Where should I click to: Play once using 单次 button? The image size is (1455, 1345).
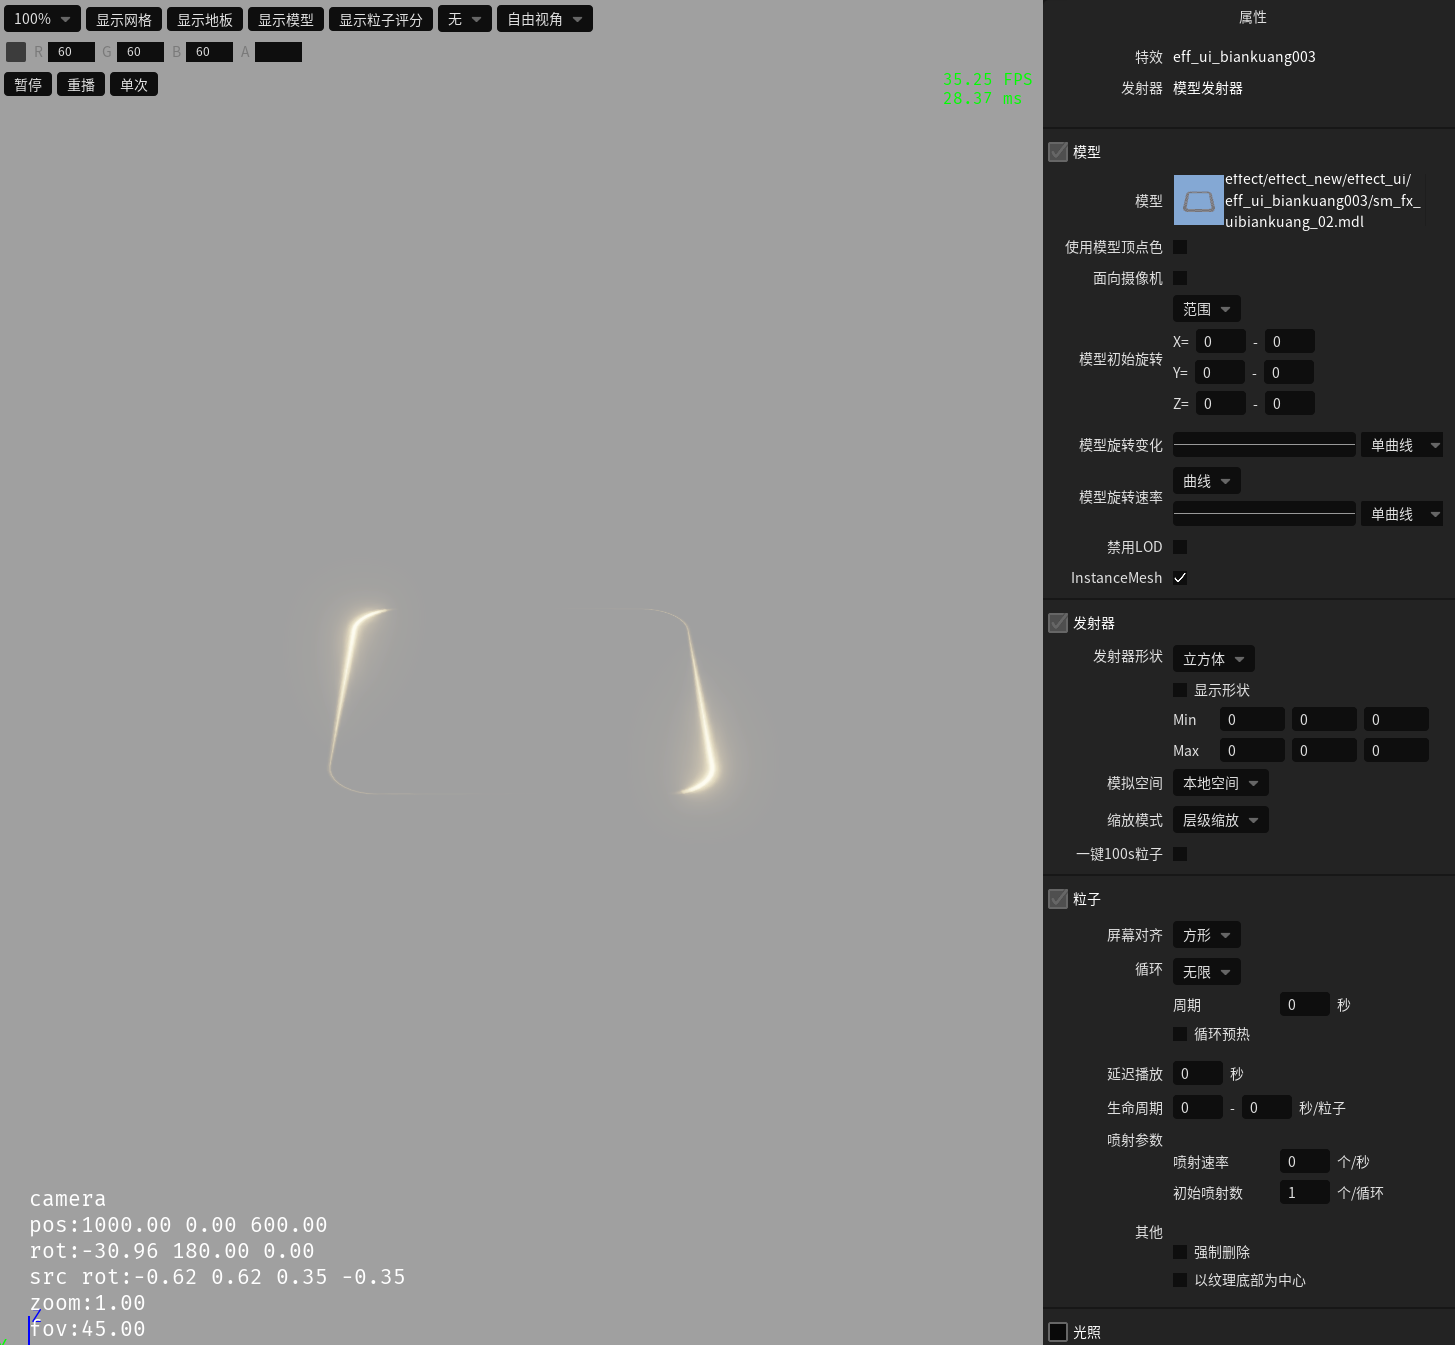pyautogui.click(x=134, y=85)
